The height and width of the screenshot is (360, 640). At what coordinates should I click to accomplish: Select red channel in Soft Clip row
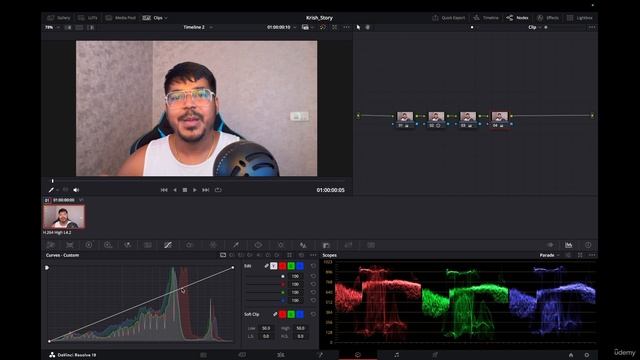point(282,314)
